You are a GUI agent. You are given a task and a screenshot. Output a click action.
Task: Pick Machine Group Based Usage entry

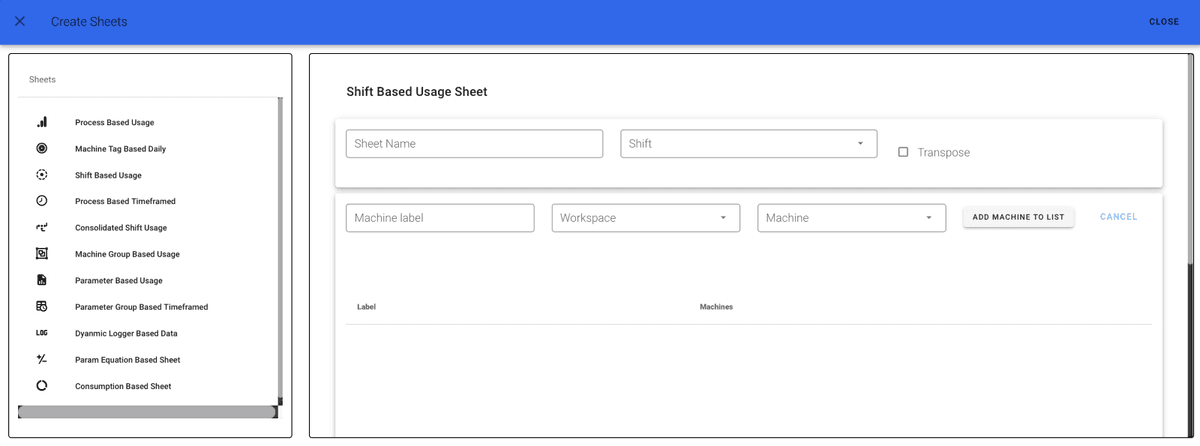pyautogui.click(x=127, y=254)
